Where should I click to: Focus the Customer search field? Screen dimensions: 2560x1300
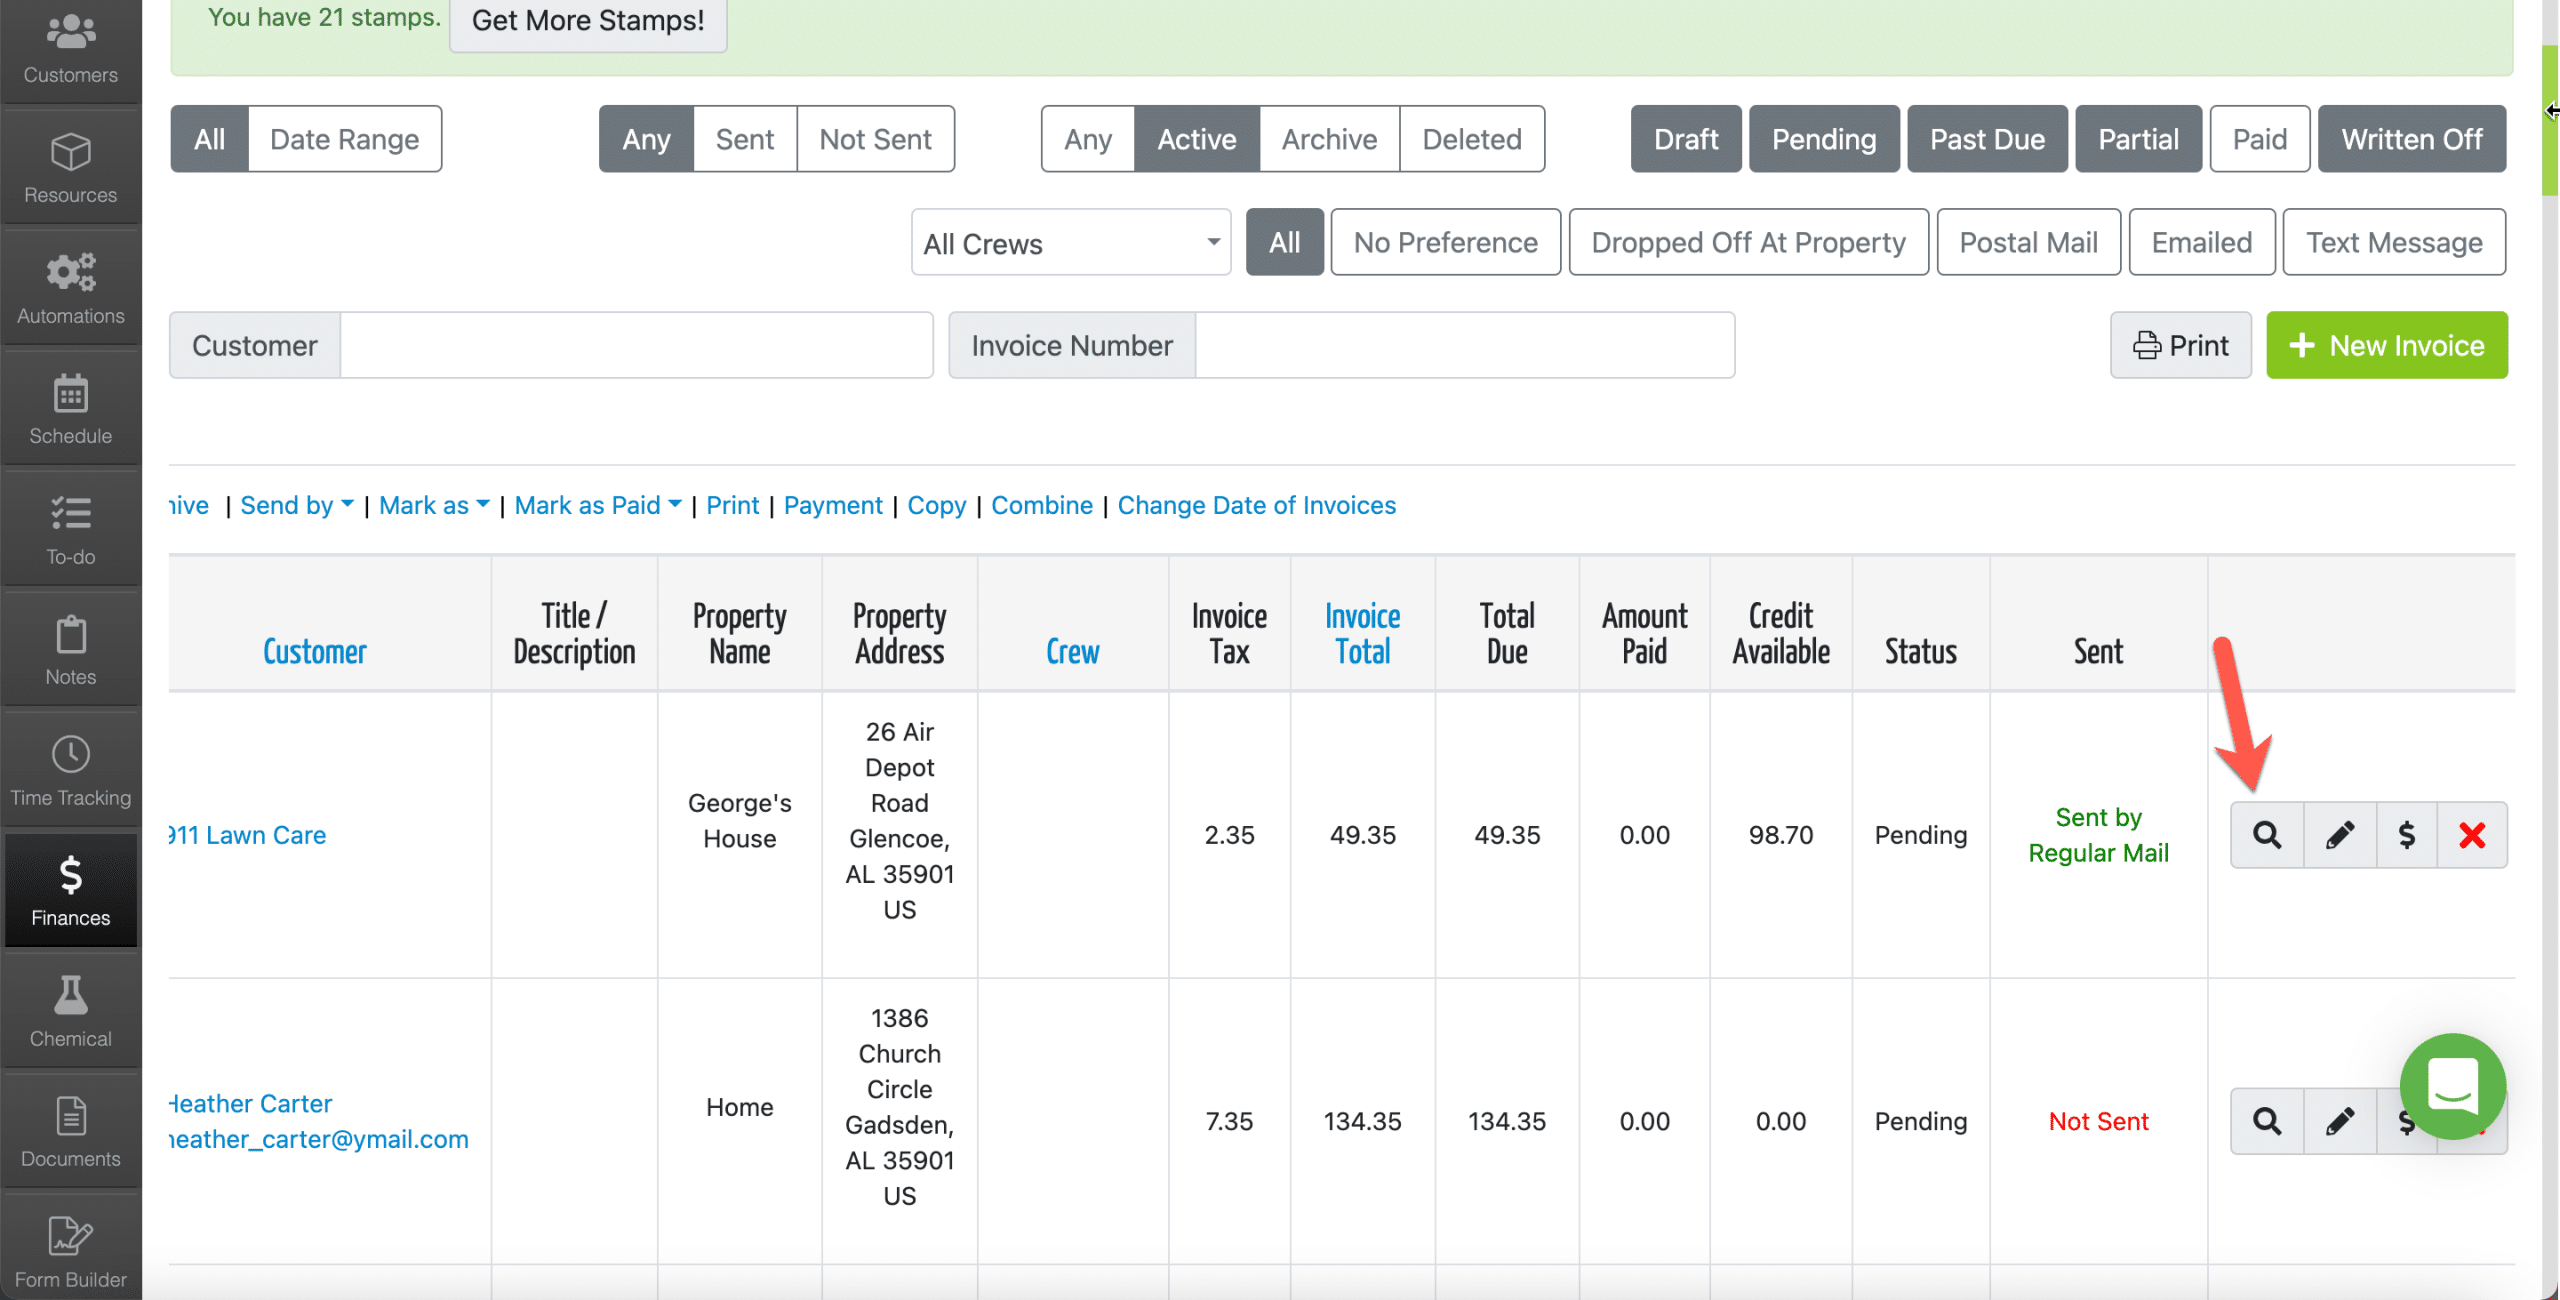636,345
